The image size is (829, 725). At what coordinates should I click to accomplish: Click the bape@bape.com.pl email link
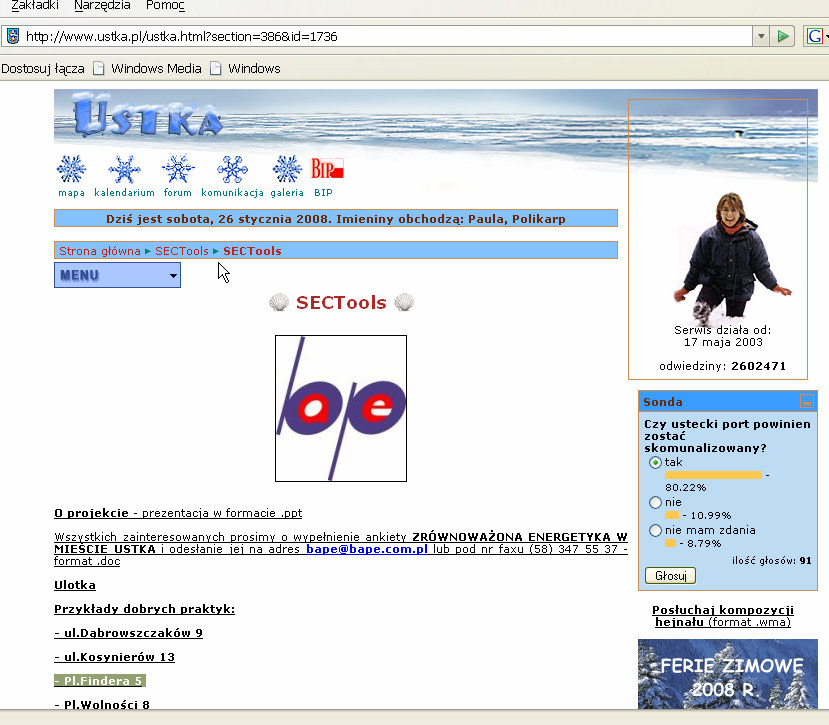(367, 549)
